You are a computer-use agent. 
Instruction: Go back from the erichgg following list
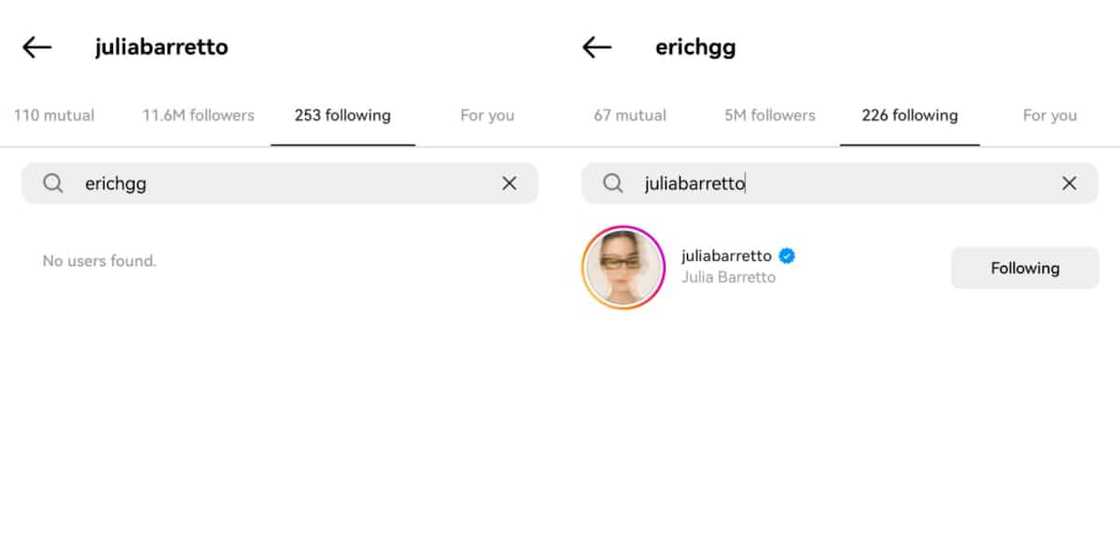click(x=597, y=47)
